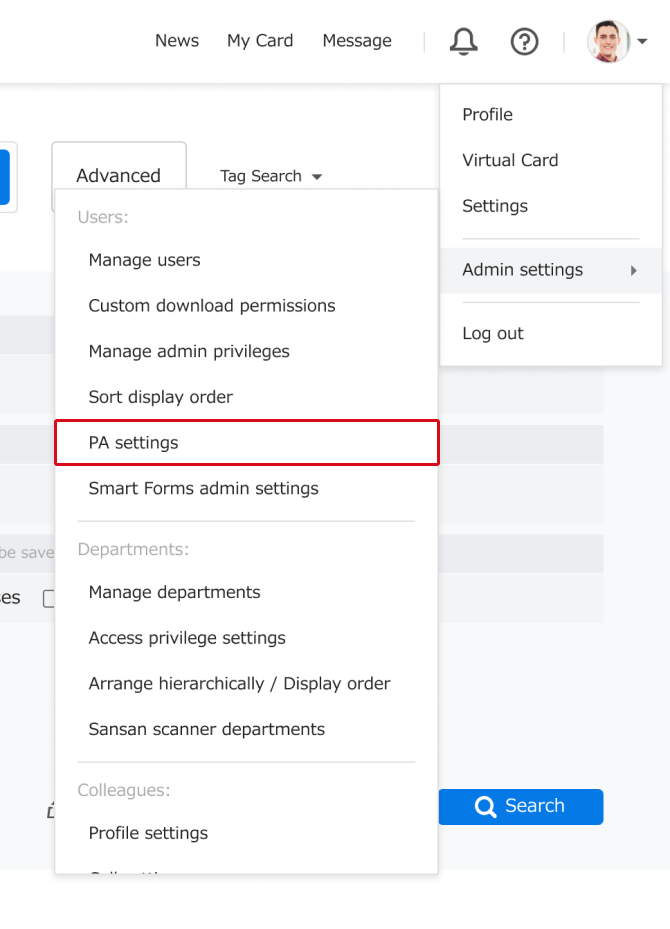Open the Tag Search dropdown
670x929 pixels.
[271, 176]
